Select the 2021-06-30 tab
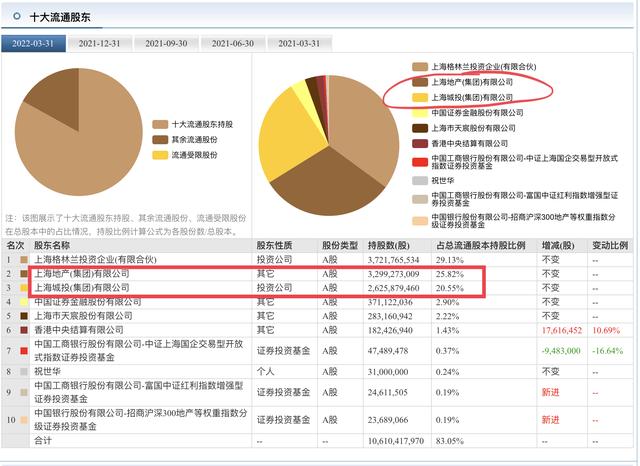640x466 pixels. coord(233,44)
